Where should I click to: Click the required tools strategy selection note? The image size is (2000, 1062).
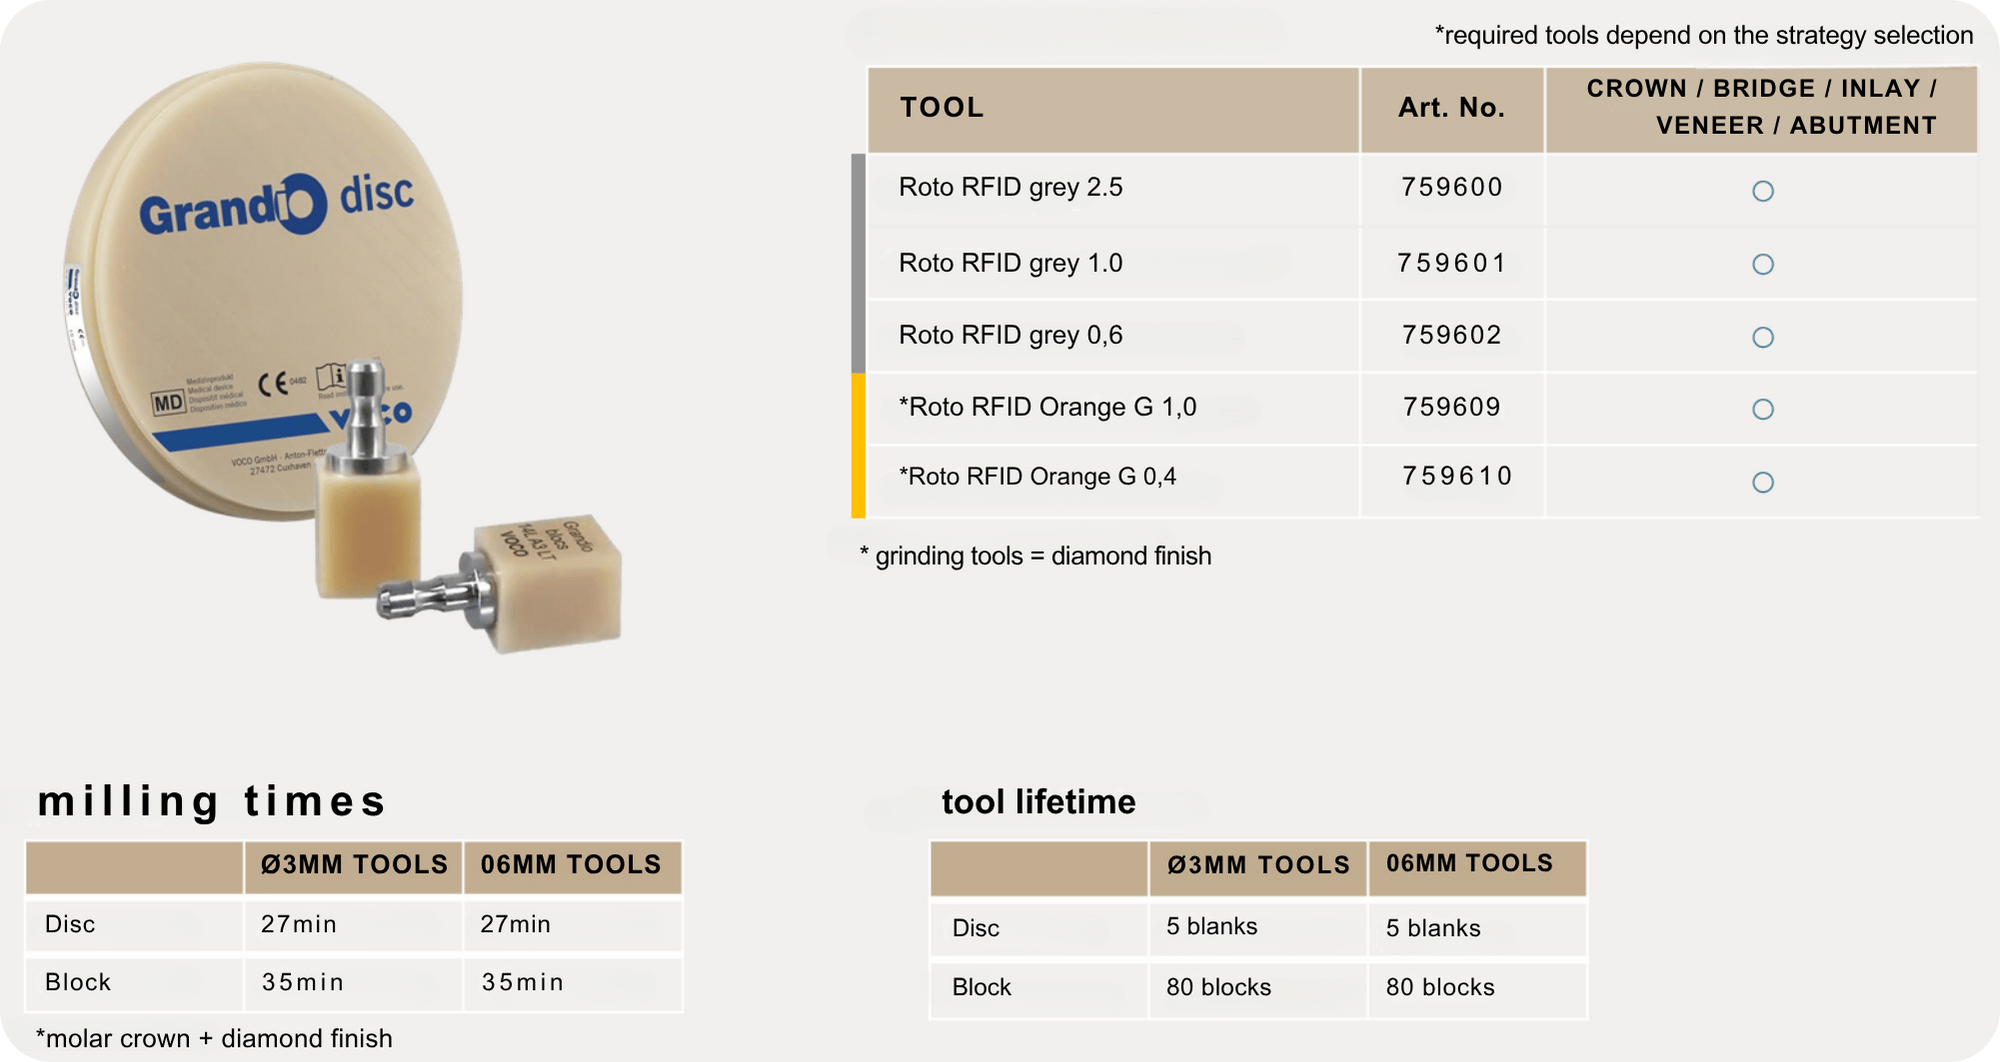[1704, 36]
